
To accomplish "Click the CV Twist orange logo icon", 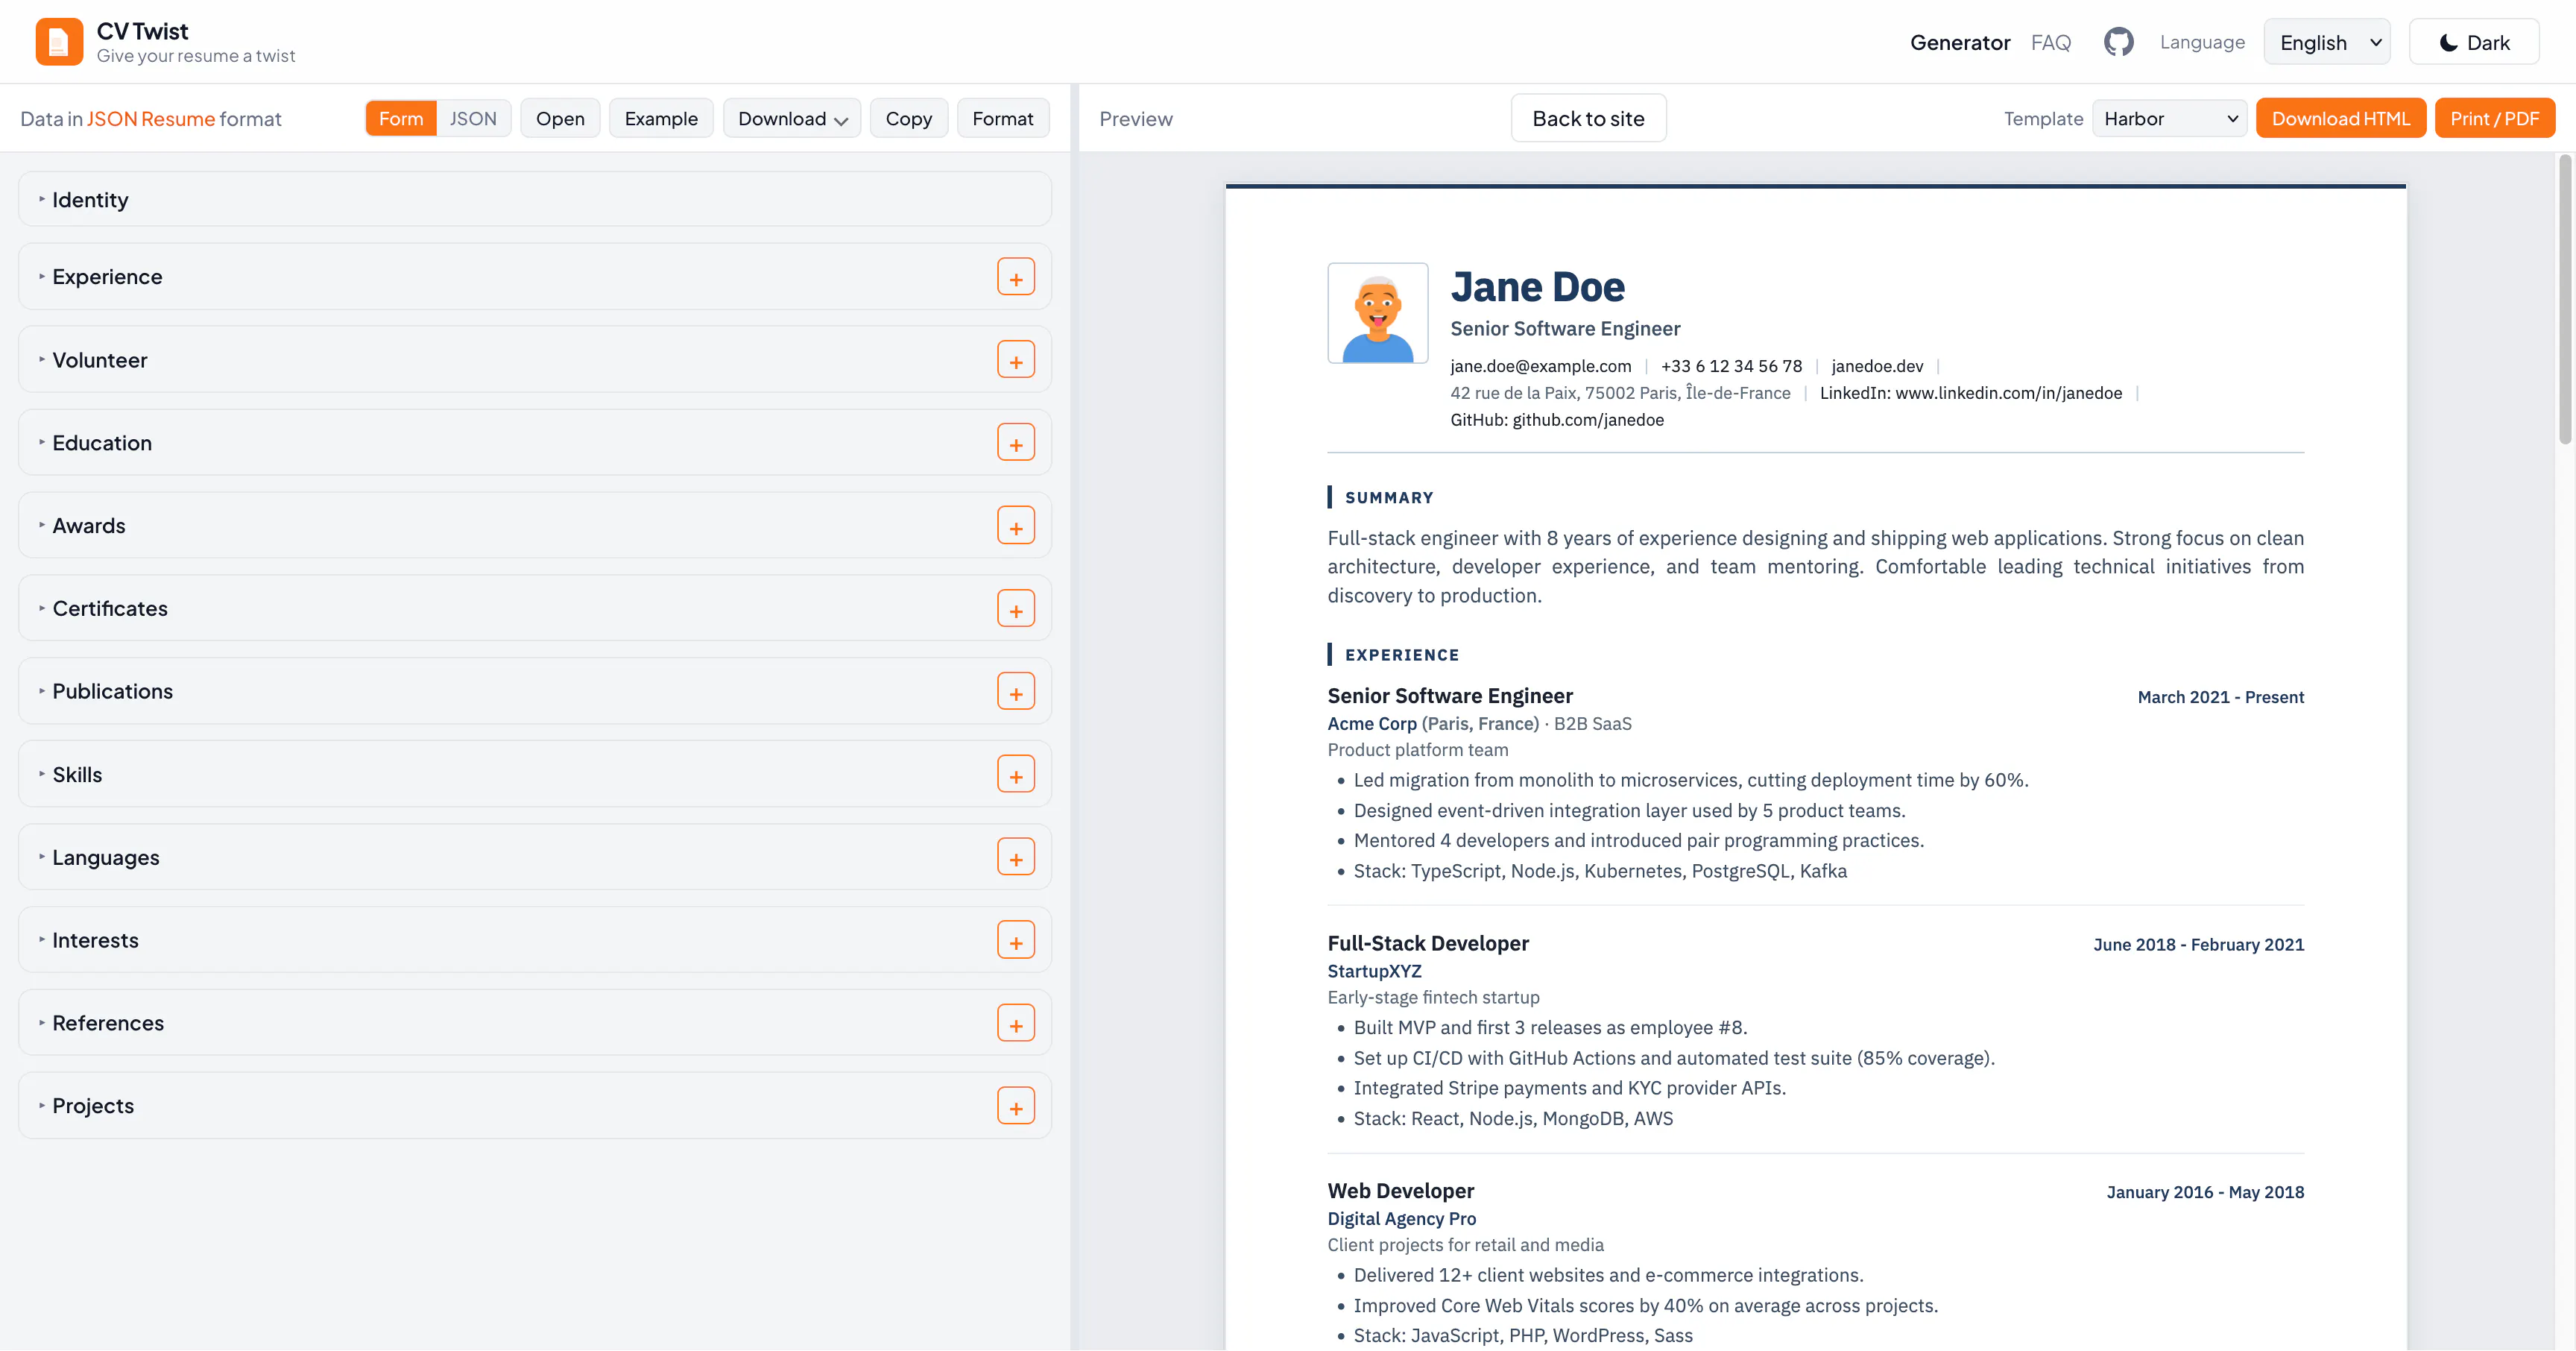I will tap(59, 42).
